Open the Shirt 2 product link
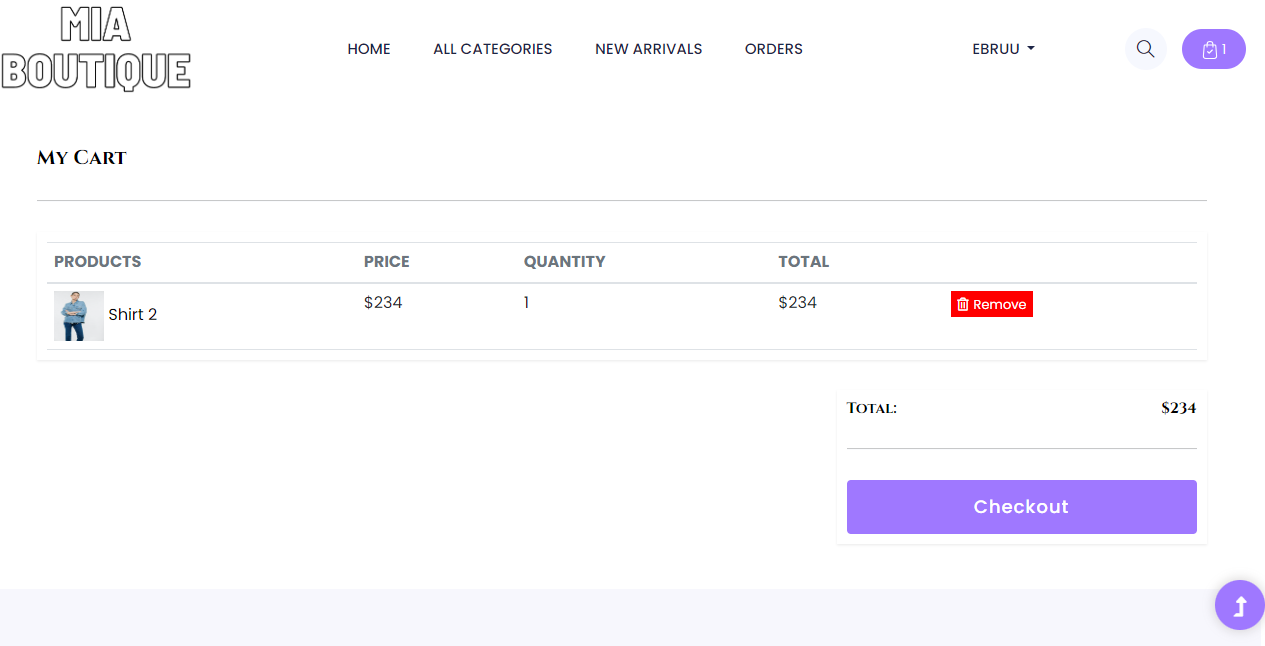The height and width of the screenshot is (646, 1265). point(133,314)
